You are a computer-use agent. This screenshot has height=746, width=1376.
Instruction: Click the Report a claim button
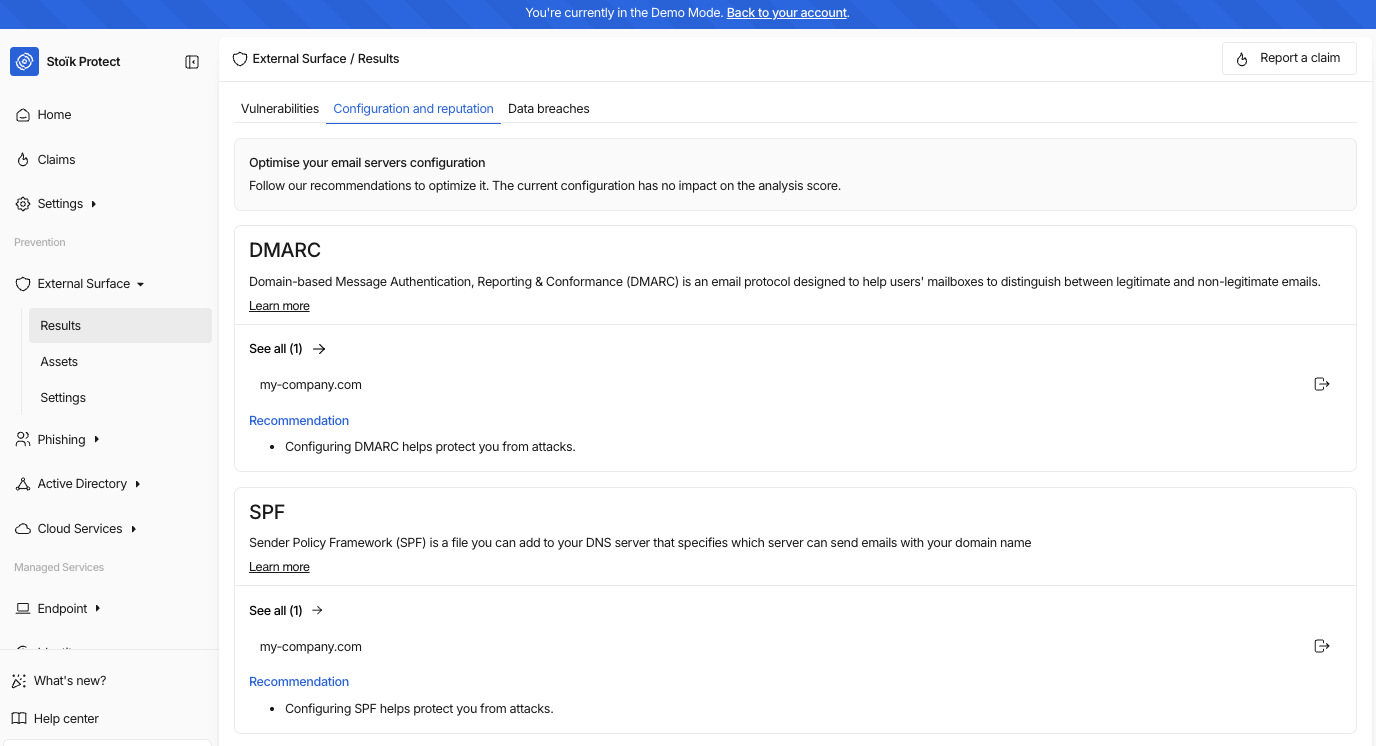coord(1289,59)
